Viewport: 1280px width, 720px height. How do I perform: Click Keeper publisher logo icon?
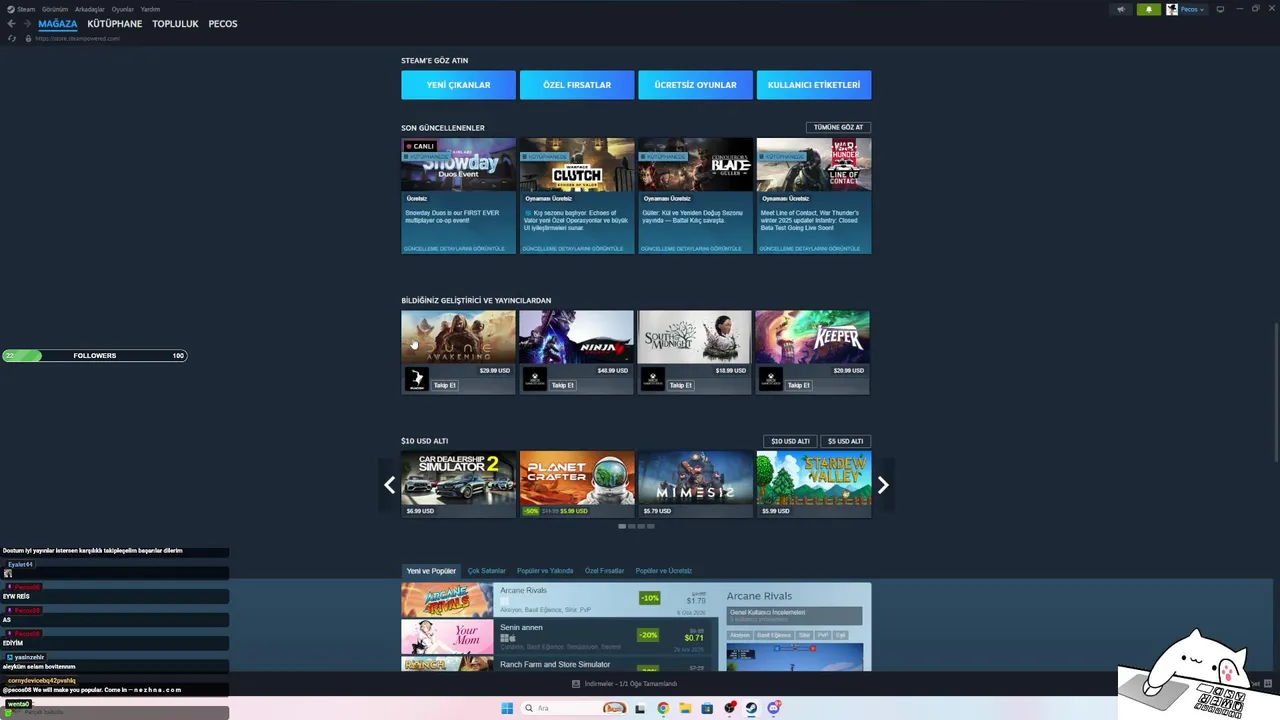point(771,380)
